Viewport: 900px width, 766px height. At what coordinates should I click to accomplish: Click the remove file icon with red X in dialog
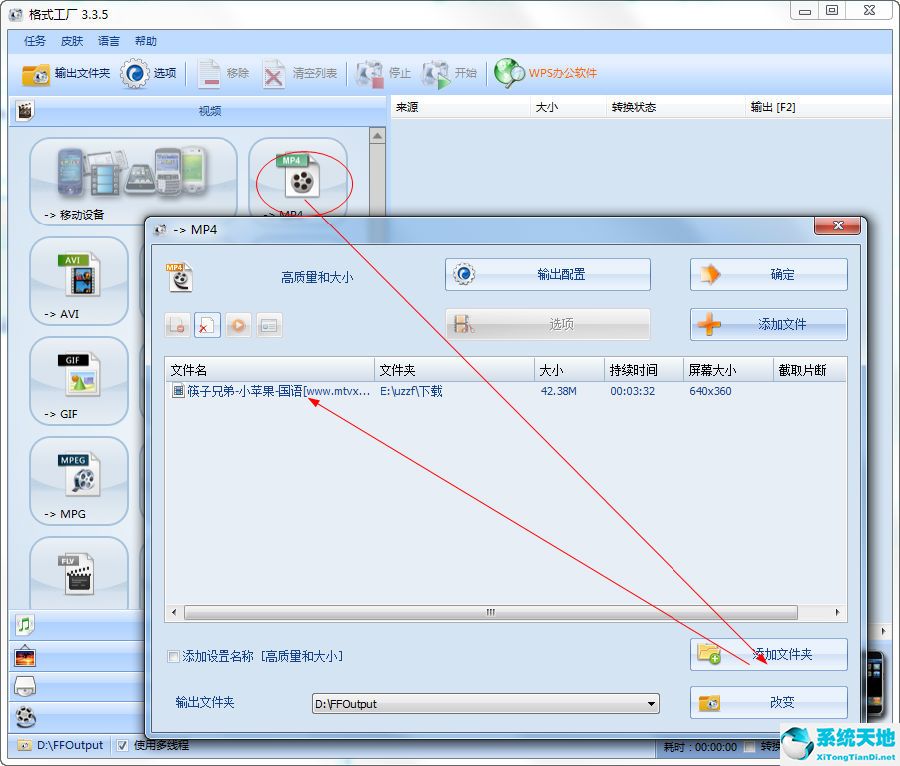click(x=207, y=325)
